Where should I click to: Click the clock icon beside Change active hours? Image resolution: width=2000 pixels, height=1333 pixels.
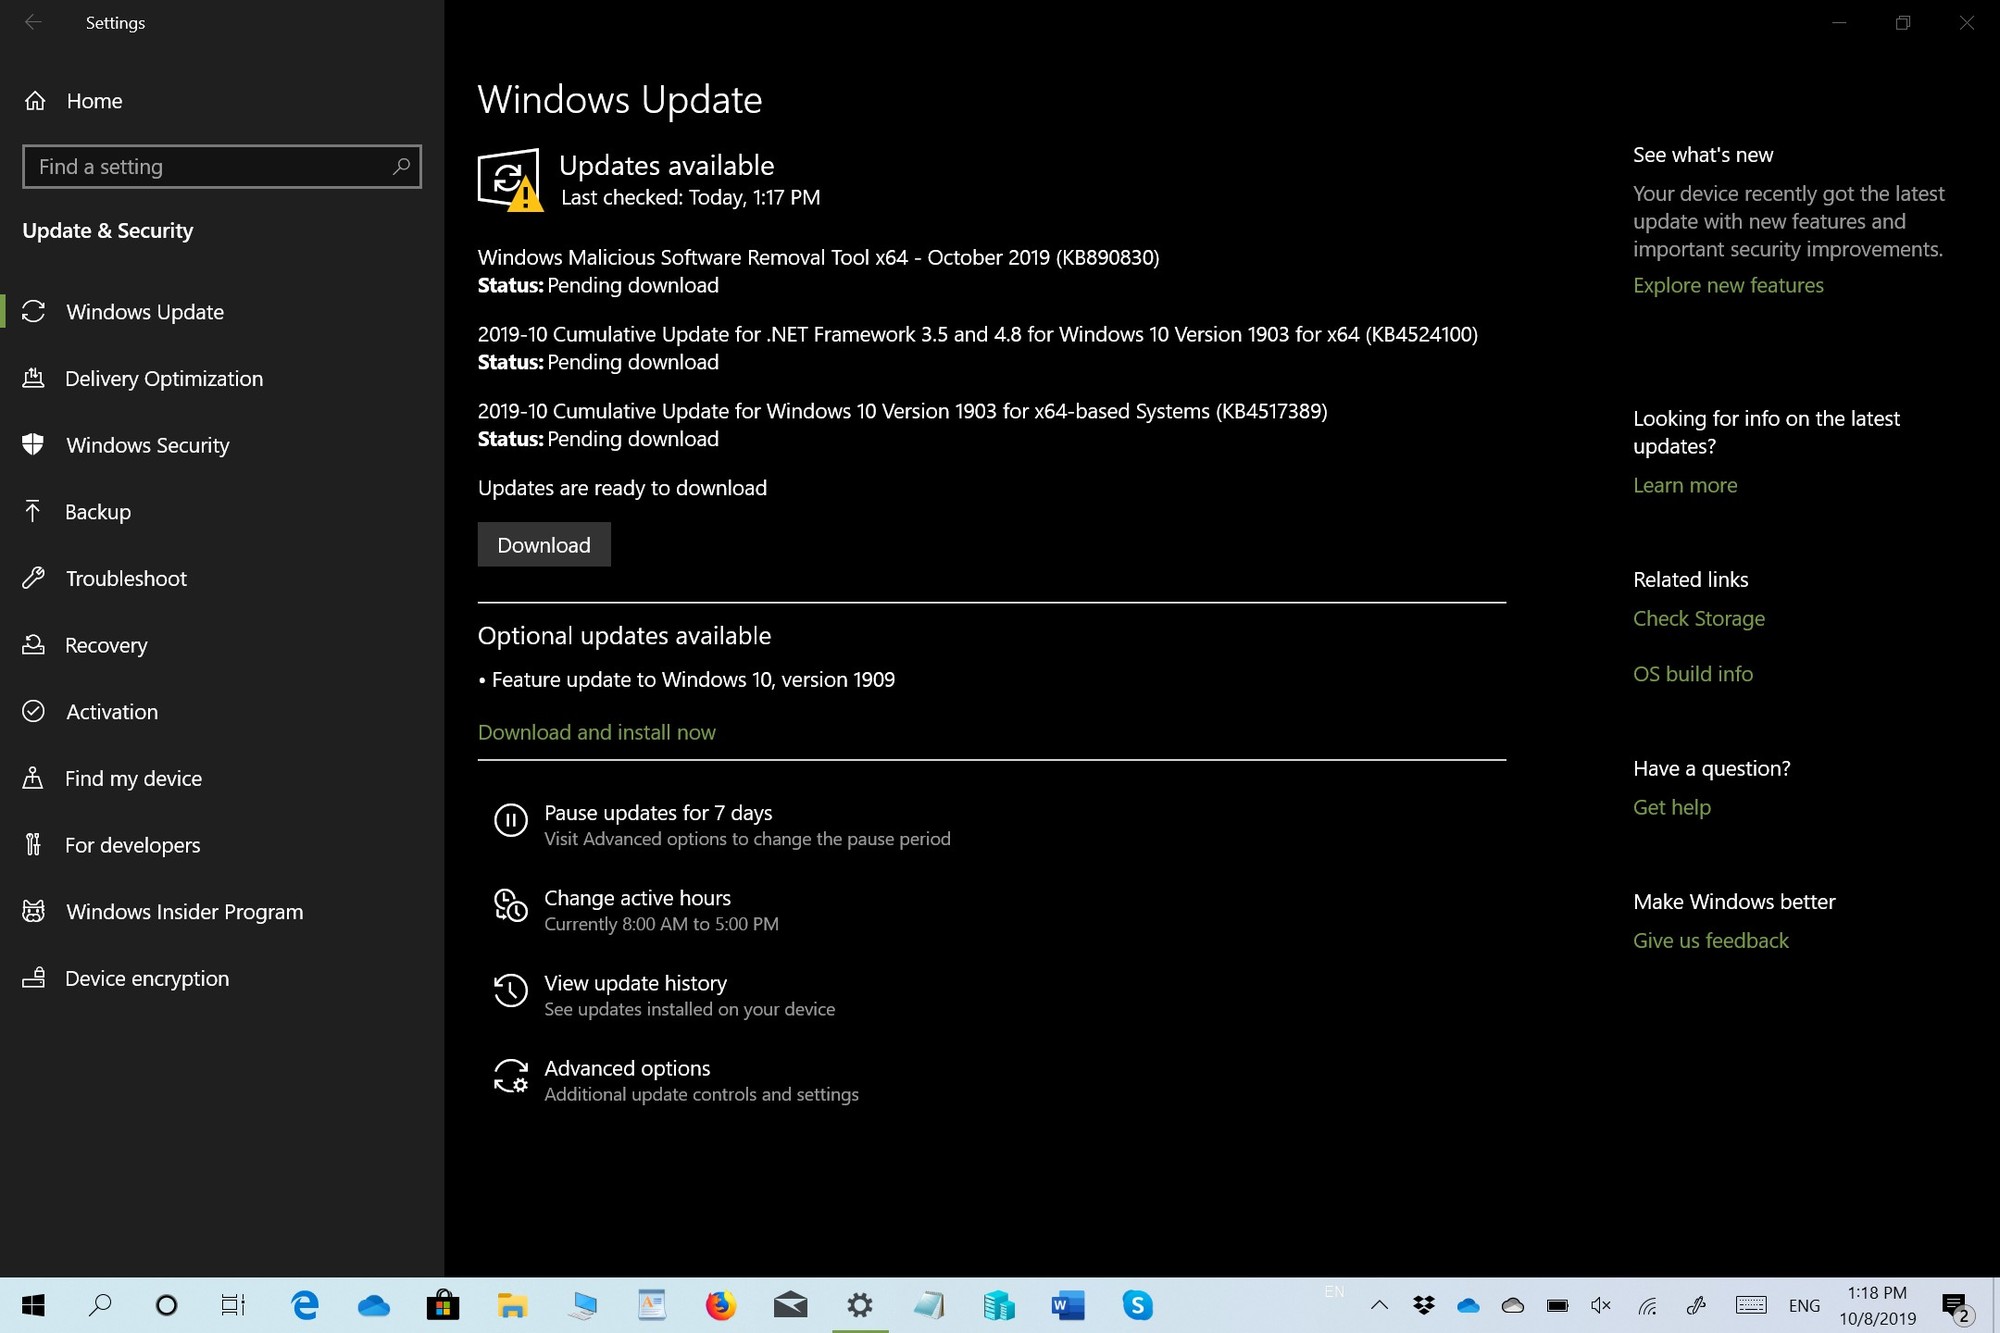[x=510, y=905]
